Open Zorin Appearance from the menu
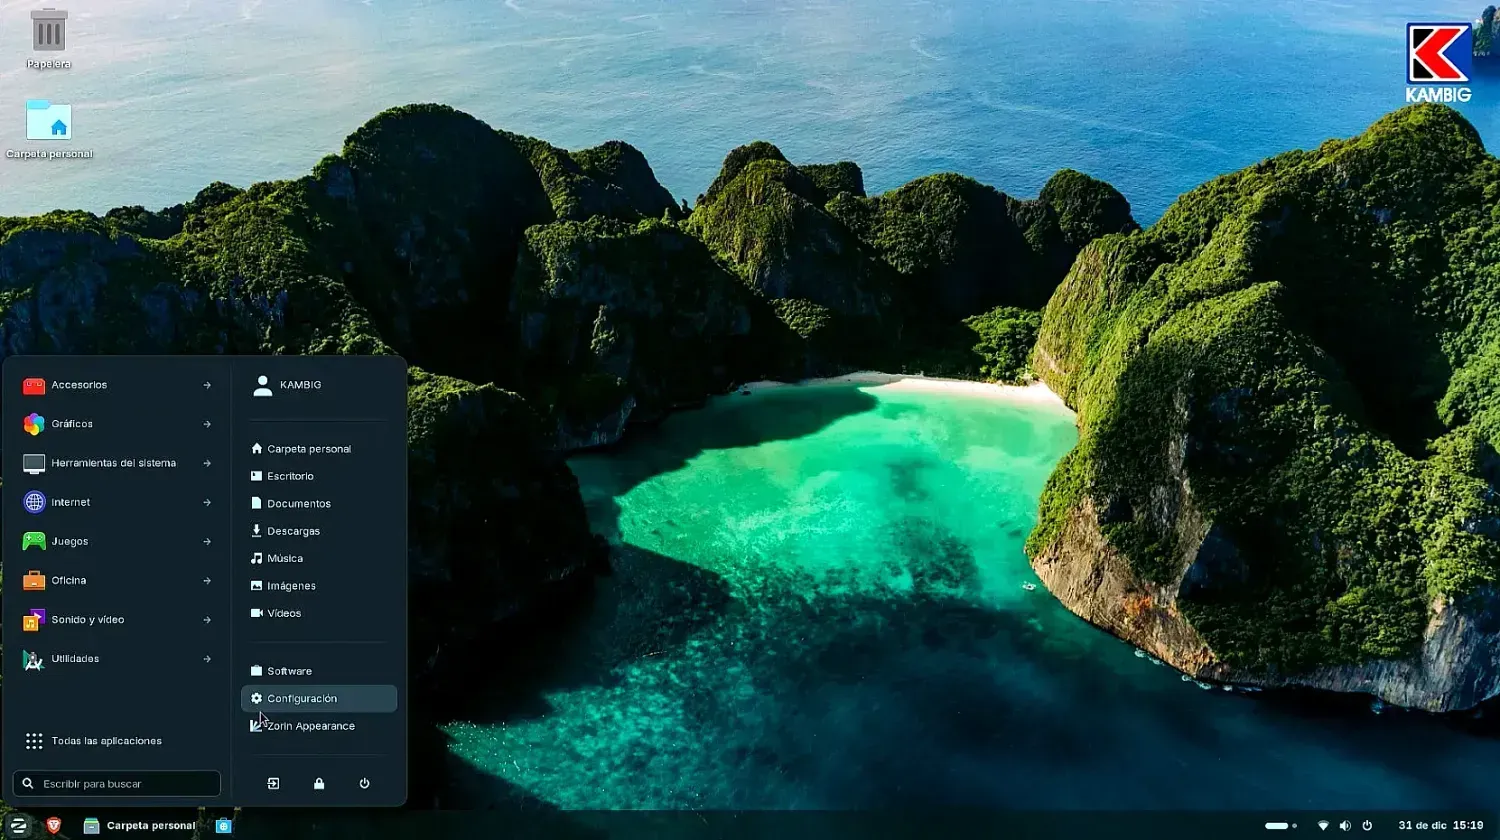 (x=310, y=725)
